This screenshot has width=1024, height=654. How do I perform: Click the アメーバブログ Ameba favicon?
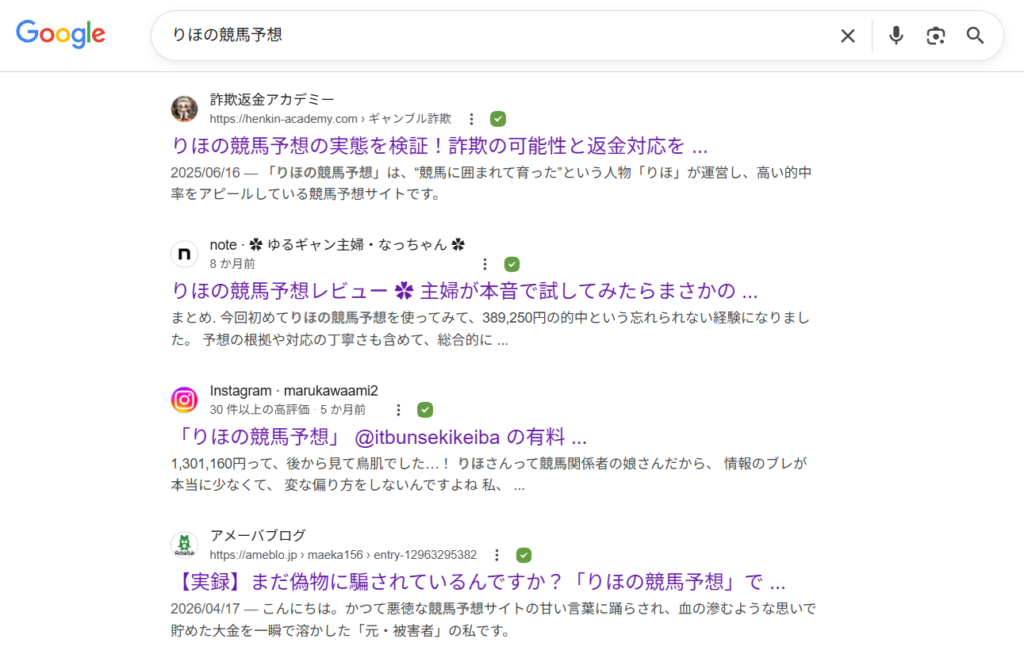pos(184,544)
